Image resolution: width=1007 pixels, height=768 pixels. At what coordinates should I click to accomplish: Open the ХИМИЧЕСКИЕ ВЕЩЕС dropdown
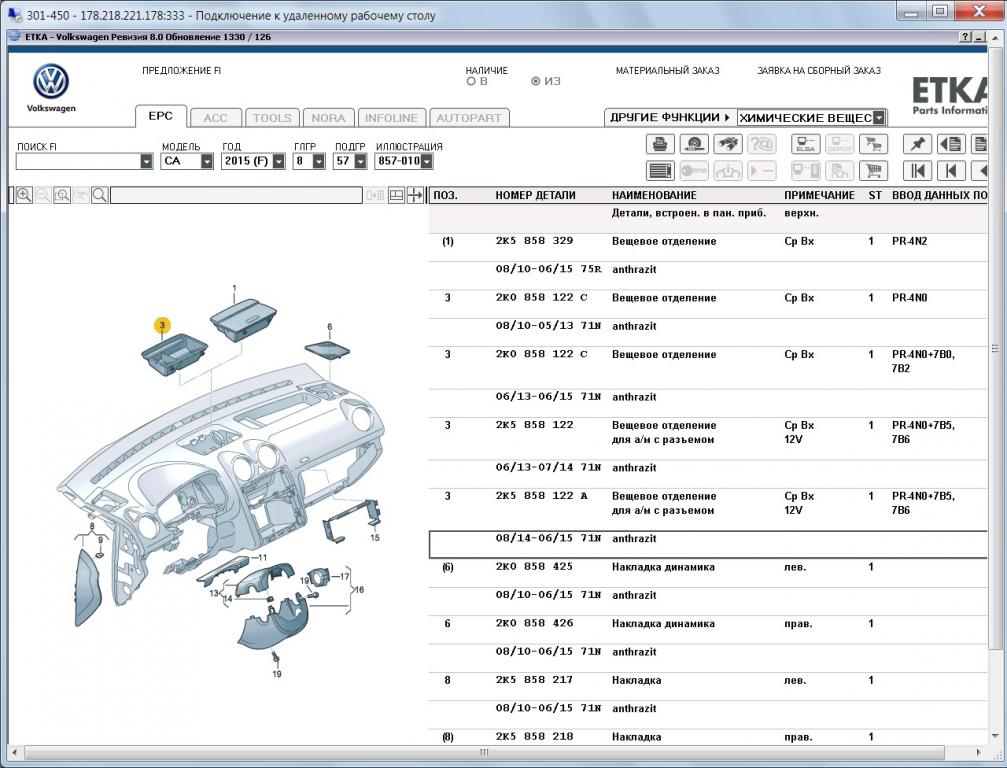point(879,118)
